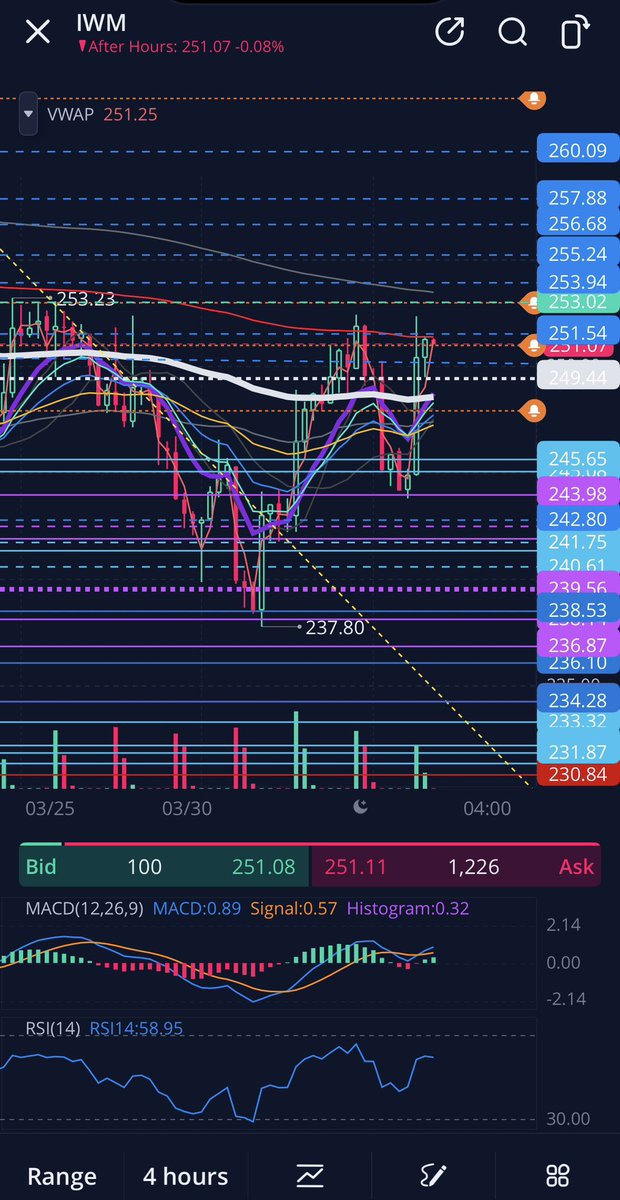Tap the top orange alert bell icon
The height and width of the screenshot is (1200, 620).
[x=536, y=98]
